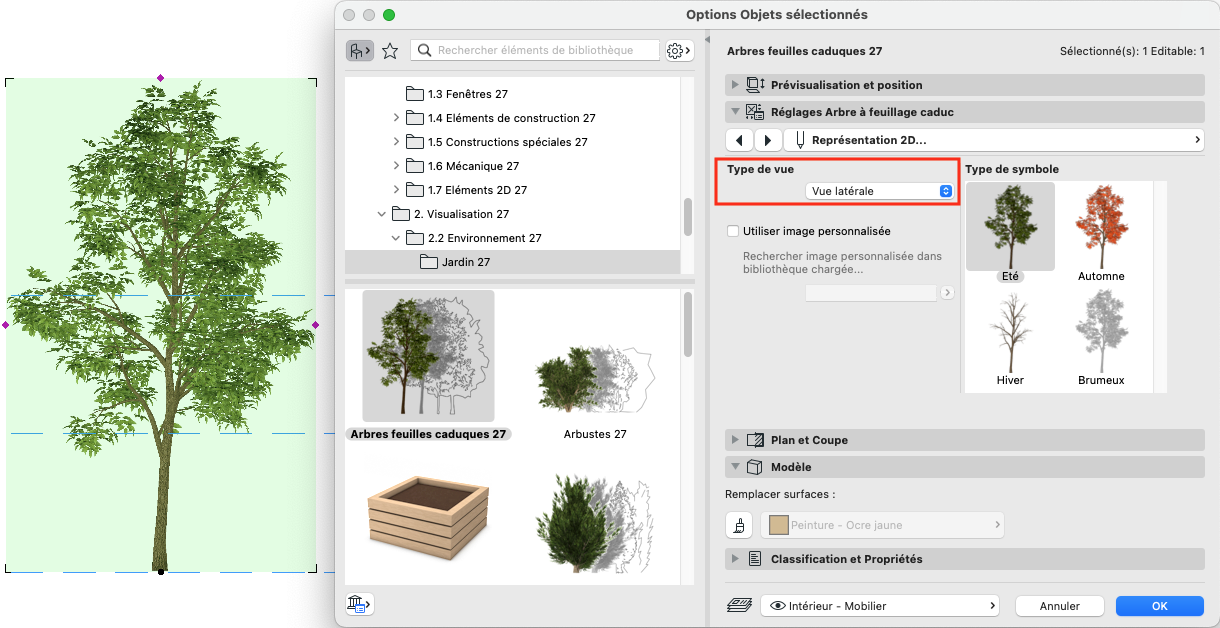
Task: Enable Utiliser image personnalisée checkbox
Action: 733,231
